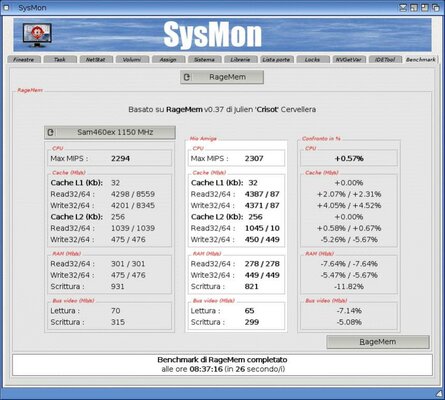The image size is (445, 400).
Task: Select the Mio Amiga RAM Scrittura value 821
Action: pyautogui.click(x=251, y=286)
